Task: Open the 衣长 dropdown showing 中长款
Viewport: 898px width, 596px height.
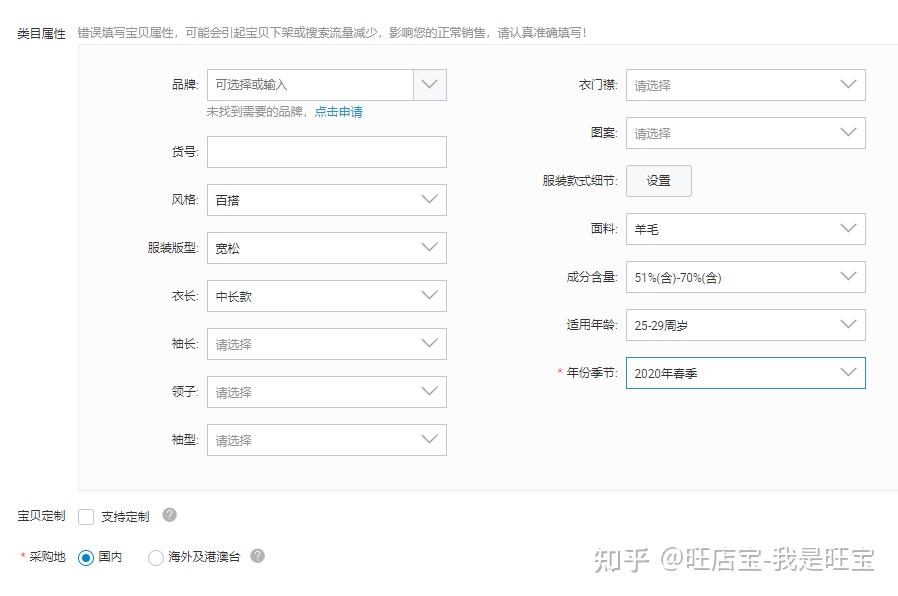Action: (x=326, y=296)
